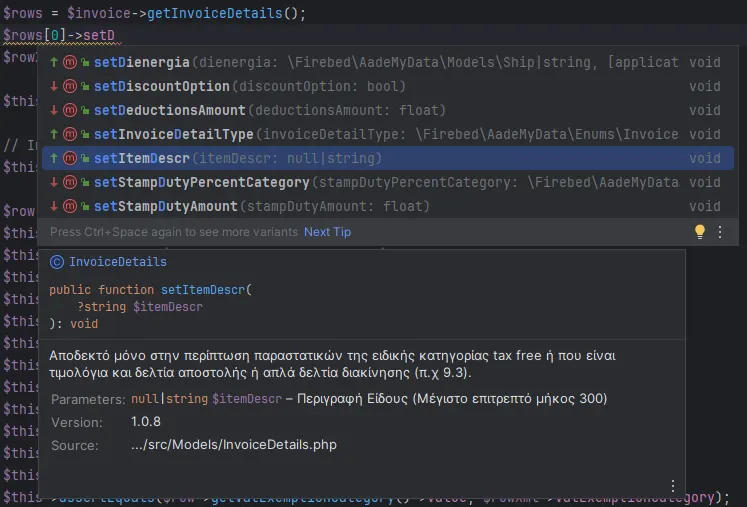Click the up arrow icon for setItemDescr

click(x=54, y=158)
